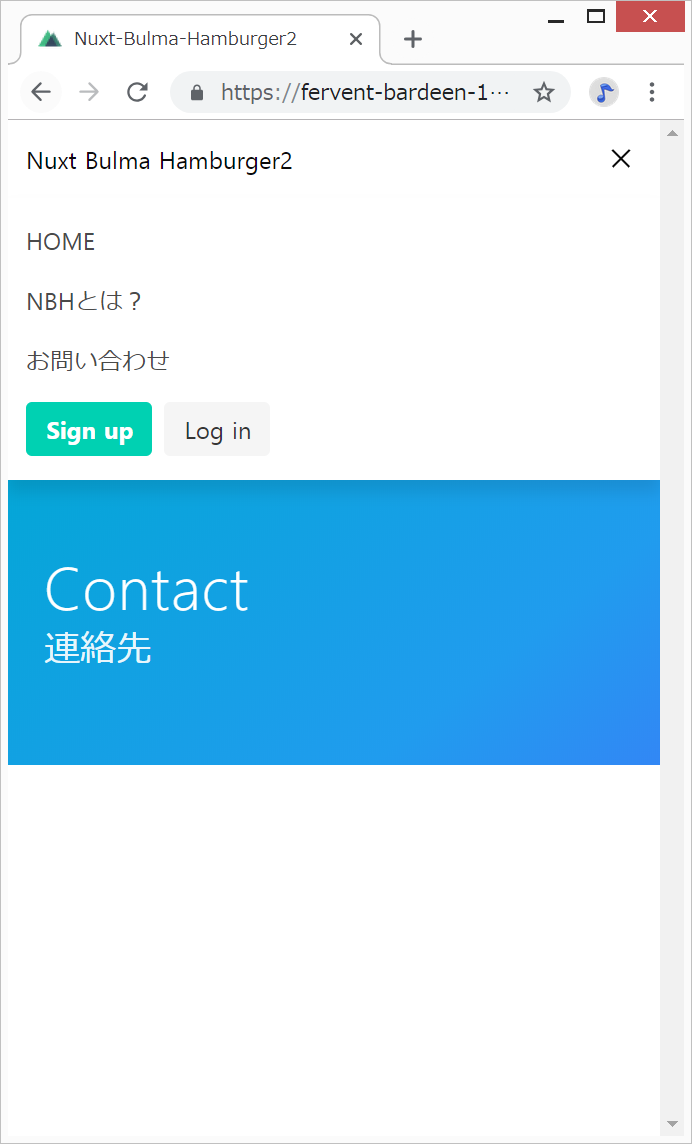Close the Nuxt-Bulma-Hamburger2 tab

click(x=355, y=39)
